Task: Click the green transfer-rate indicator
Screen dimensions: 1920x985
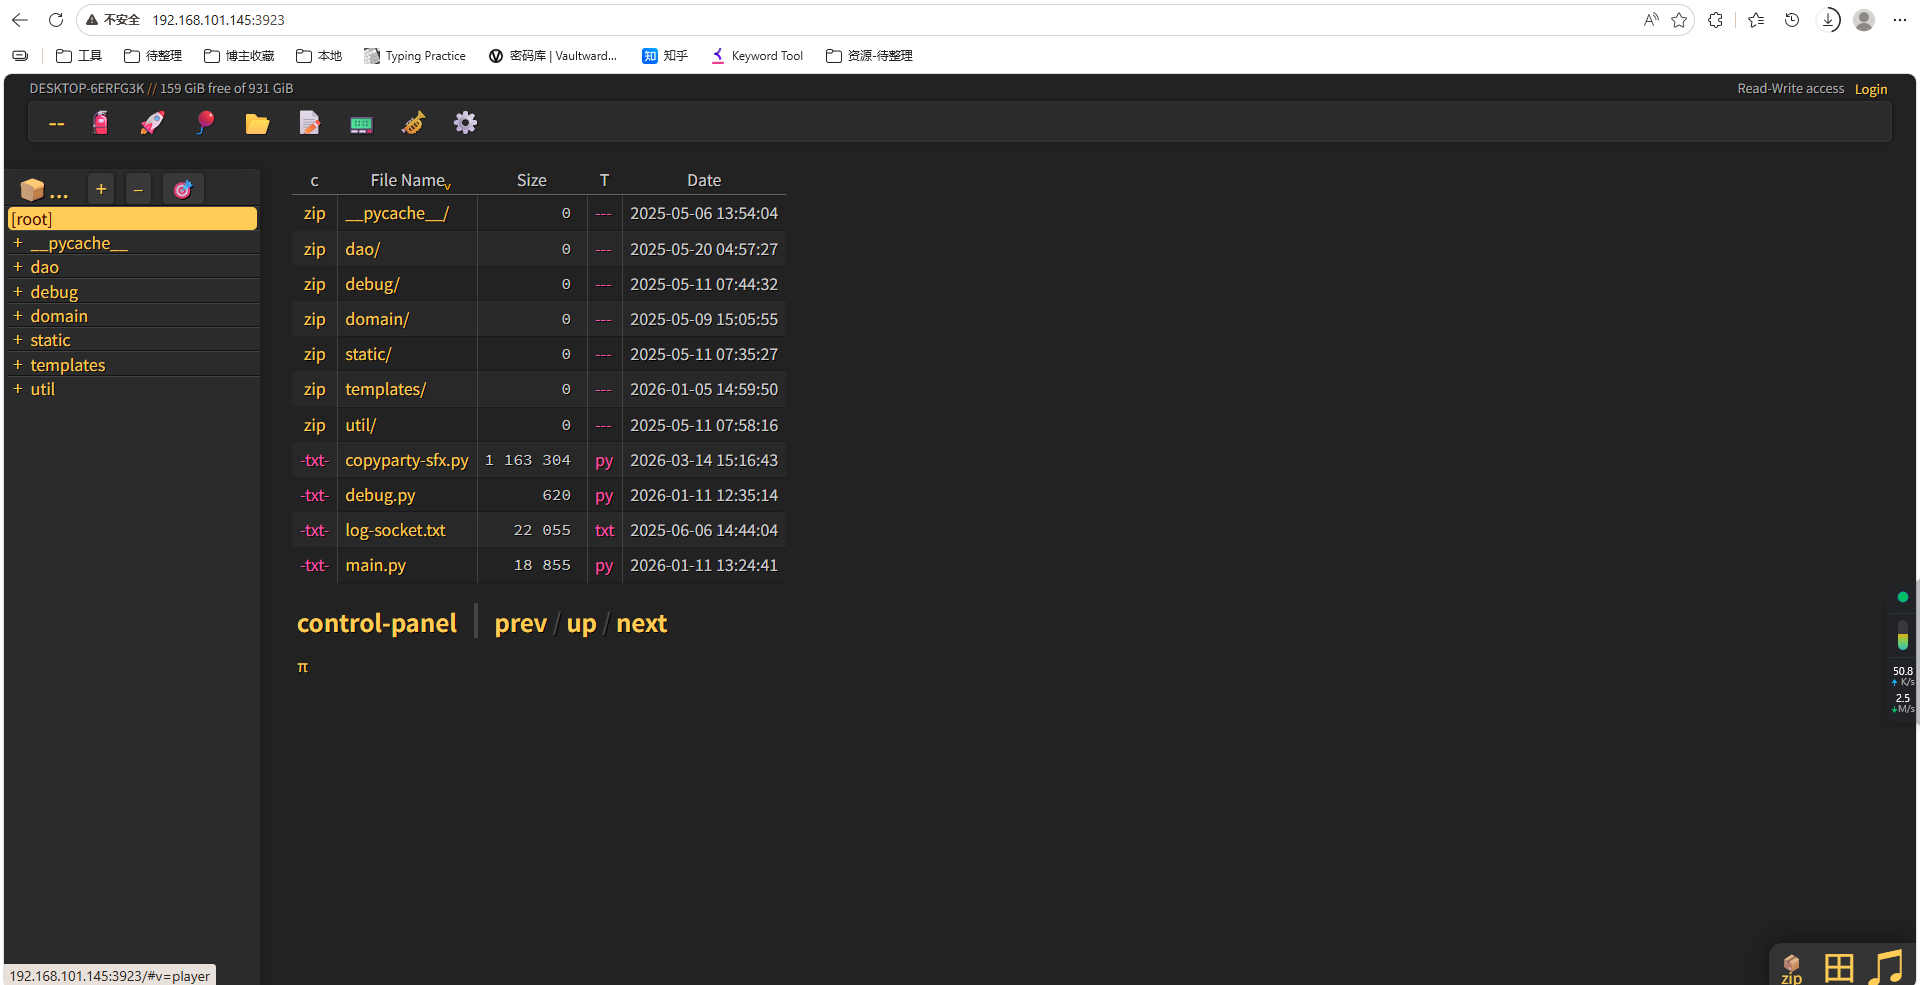Action: pyautogui.click(x=1902, y=597)
